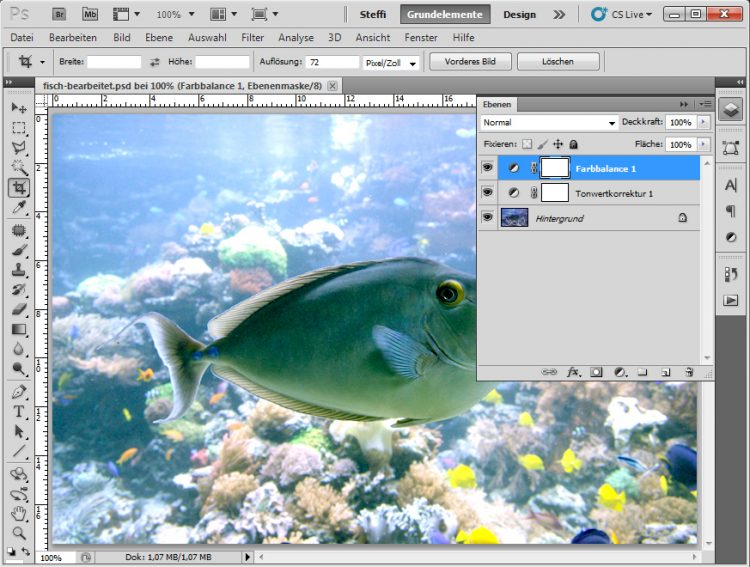Switch to Design workspace
The height and width of the screenshot is (567, 750).
coord(519,14)
